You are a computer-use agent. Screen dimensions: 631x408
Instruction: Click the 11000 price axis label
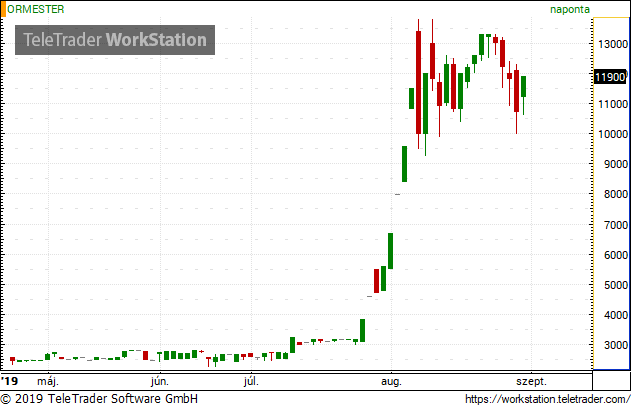[613, 104]
